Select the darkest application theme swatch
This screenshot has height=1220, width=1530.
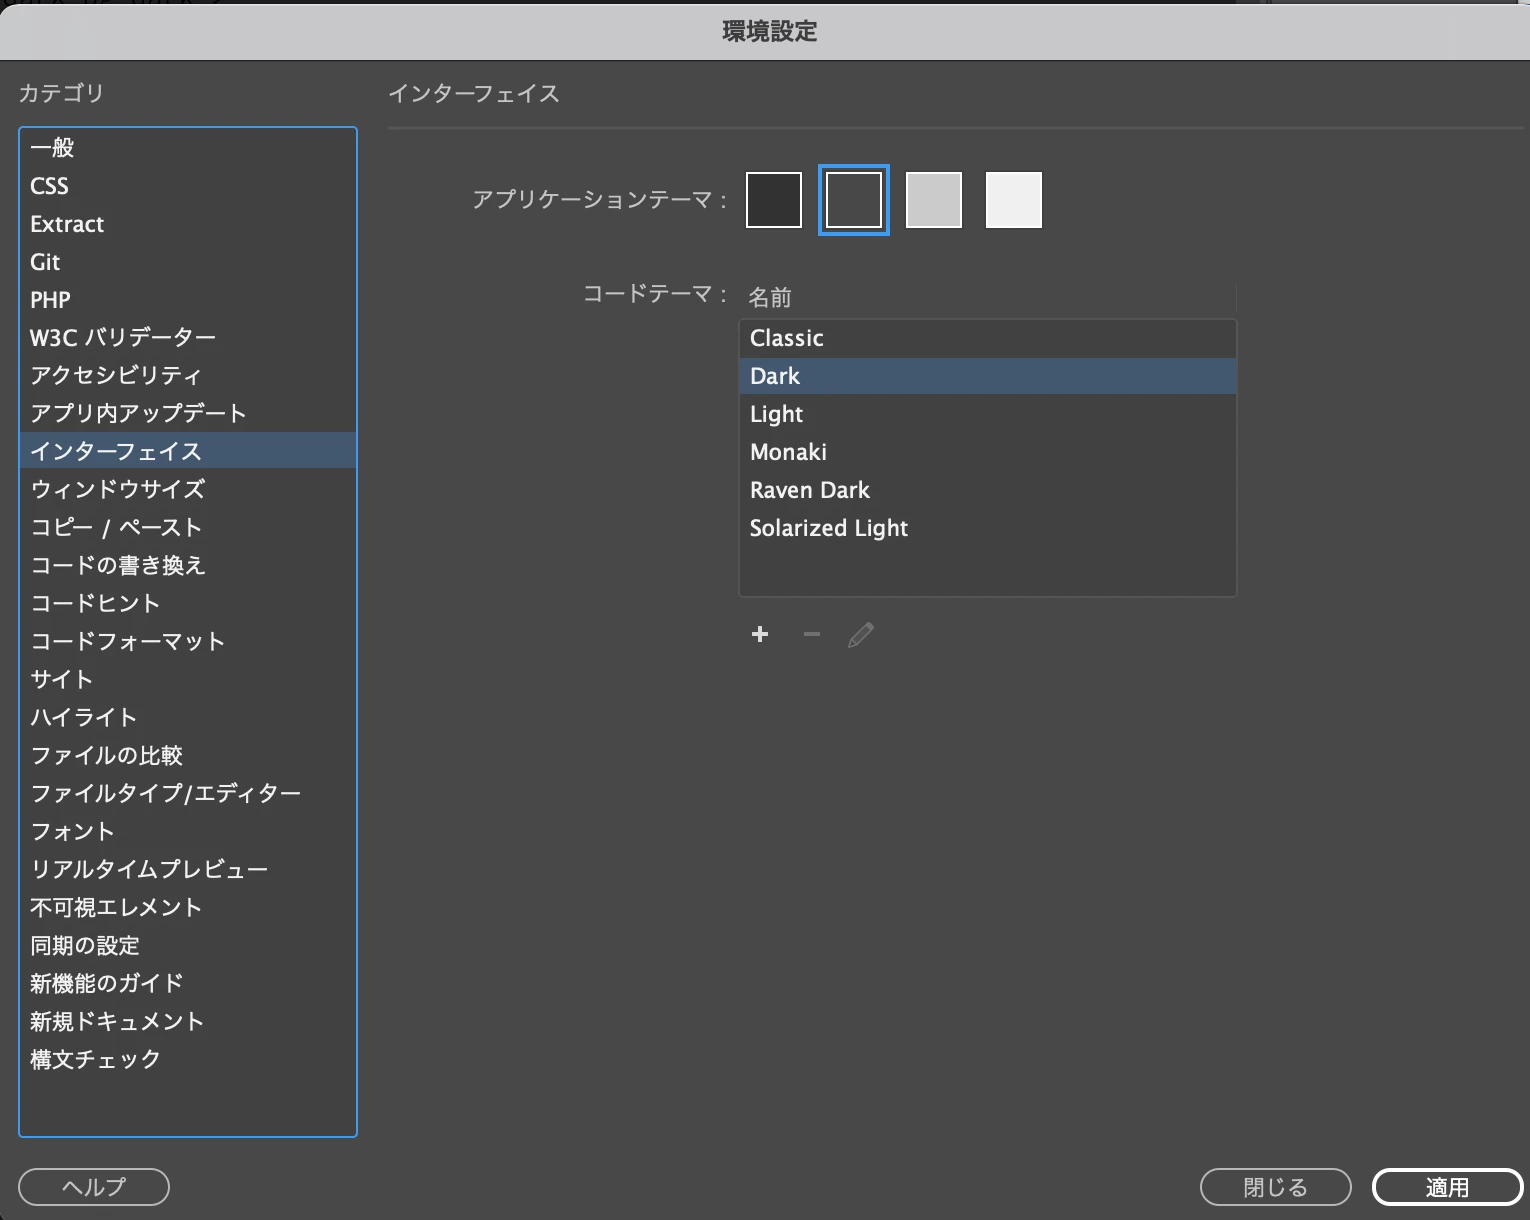point(774,200)
